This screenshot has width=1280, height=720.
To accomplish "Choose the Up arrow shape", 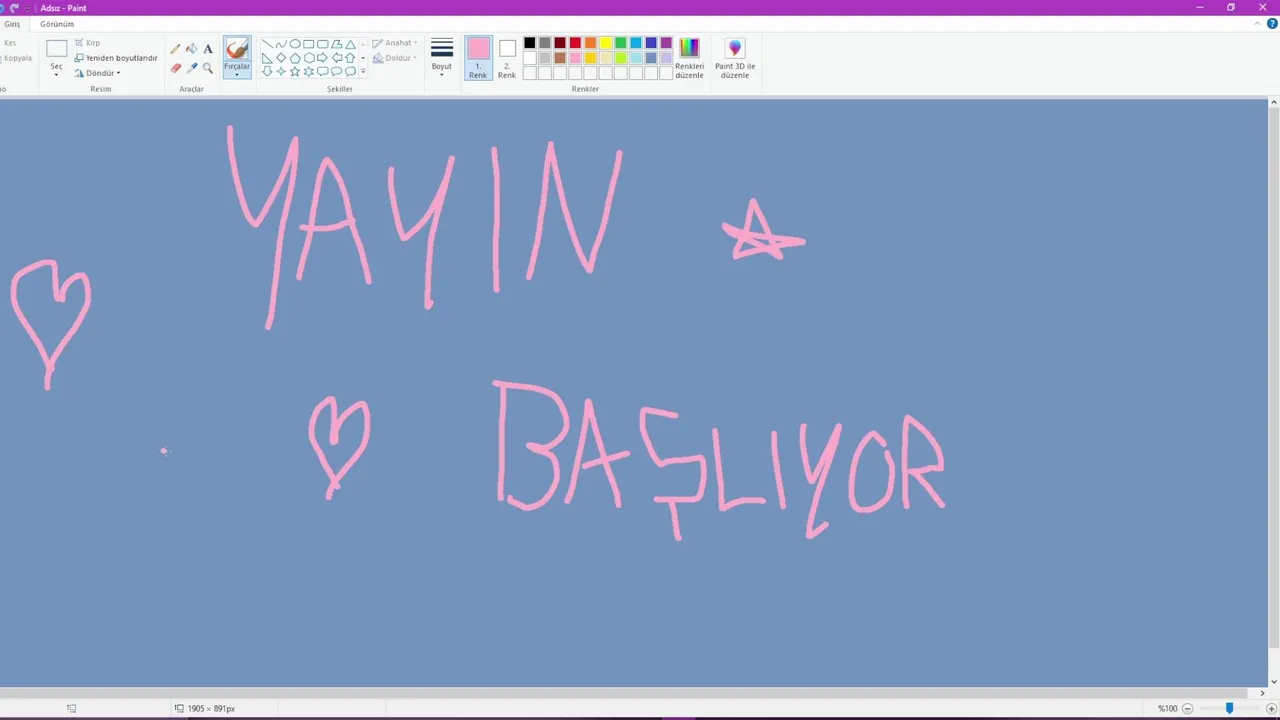I will (x=350, y=58).
